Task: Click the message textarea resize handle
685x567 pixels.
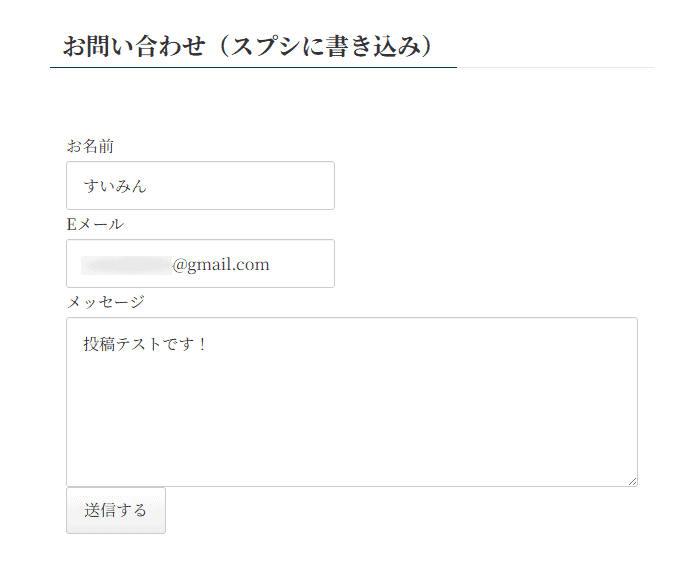Action: tap(632, 481)
